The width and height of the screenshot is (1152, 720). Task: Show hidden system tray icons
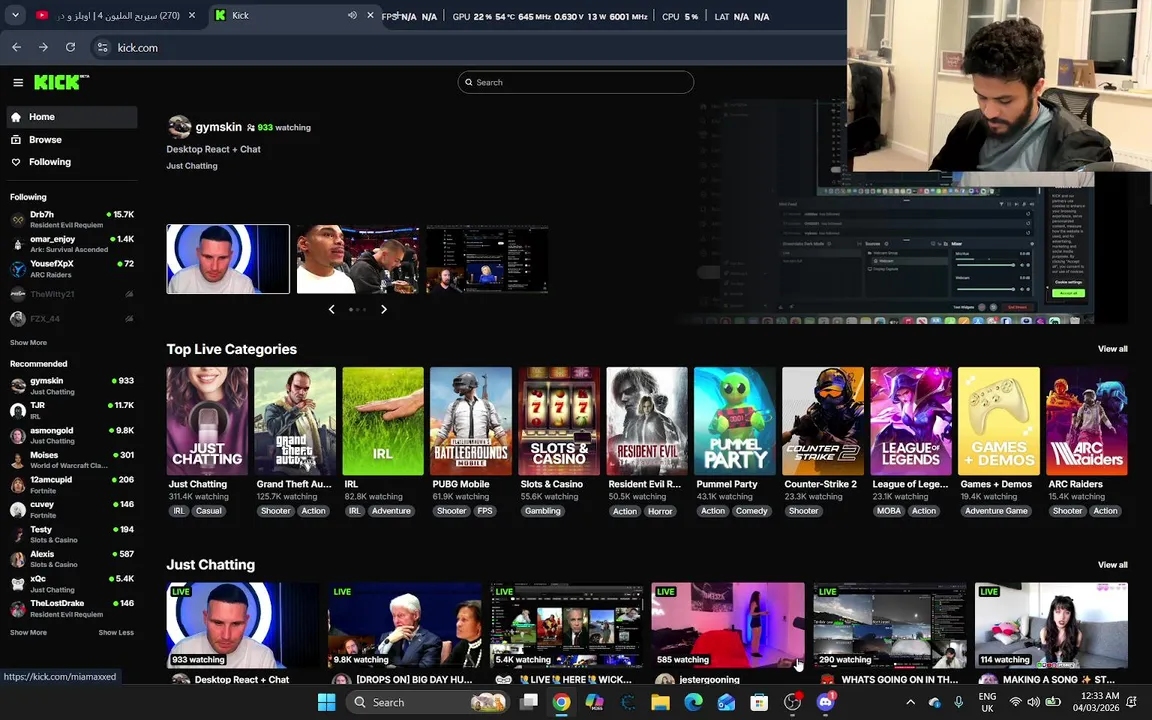click(910, 702)
